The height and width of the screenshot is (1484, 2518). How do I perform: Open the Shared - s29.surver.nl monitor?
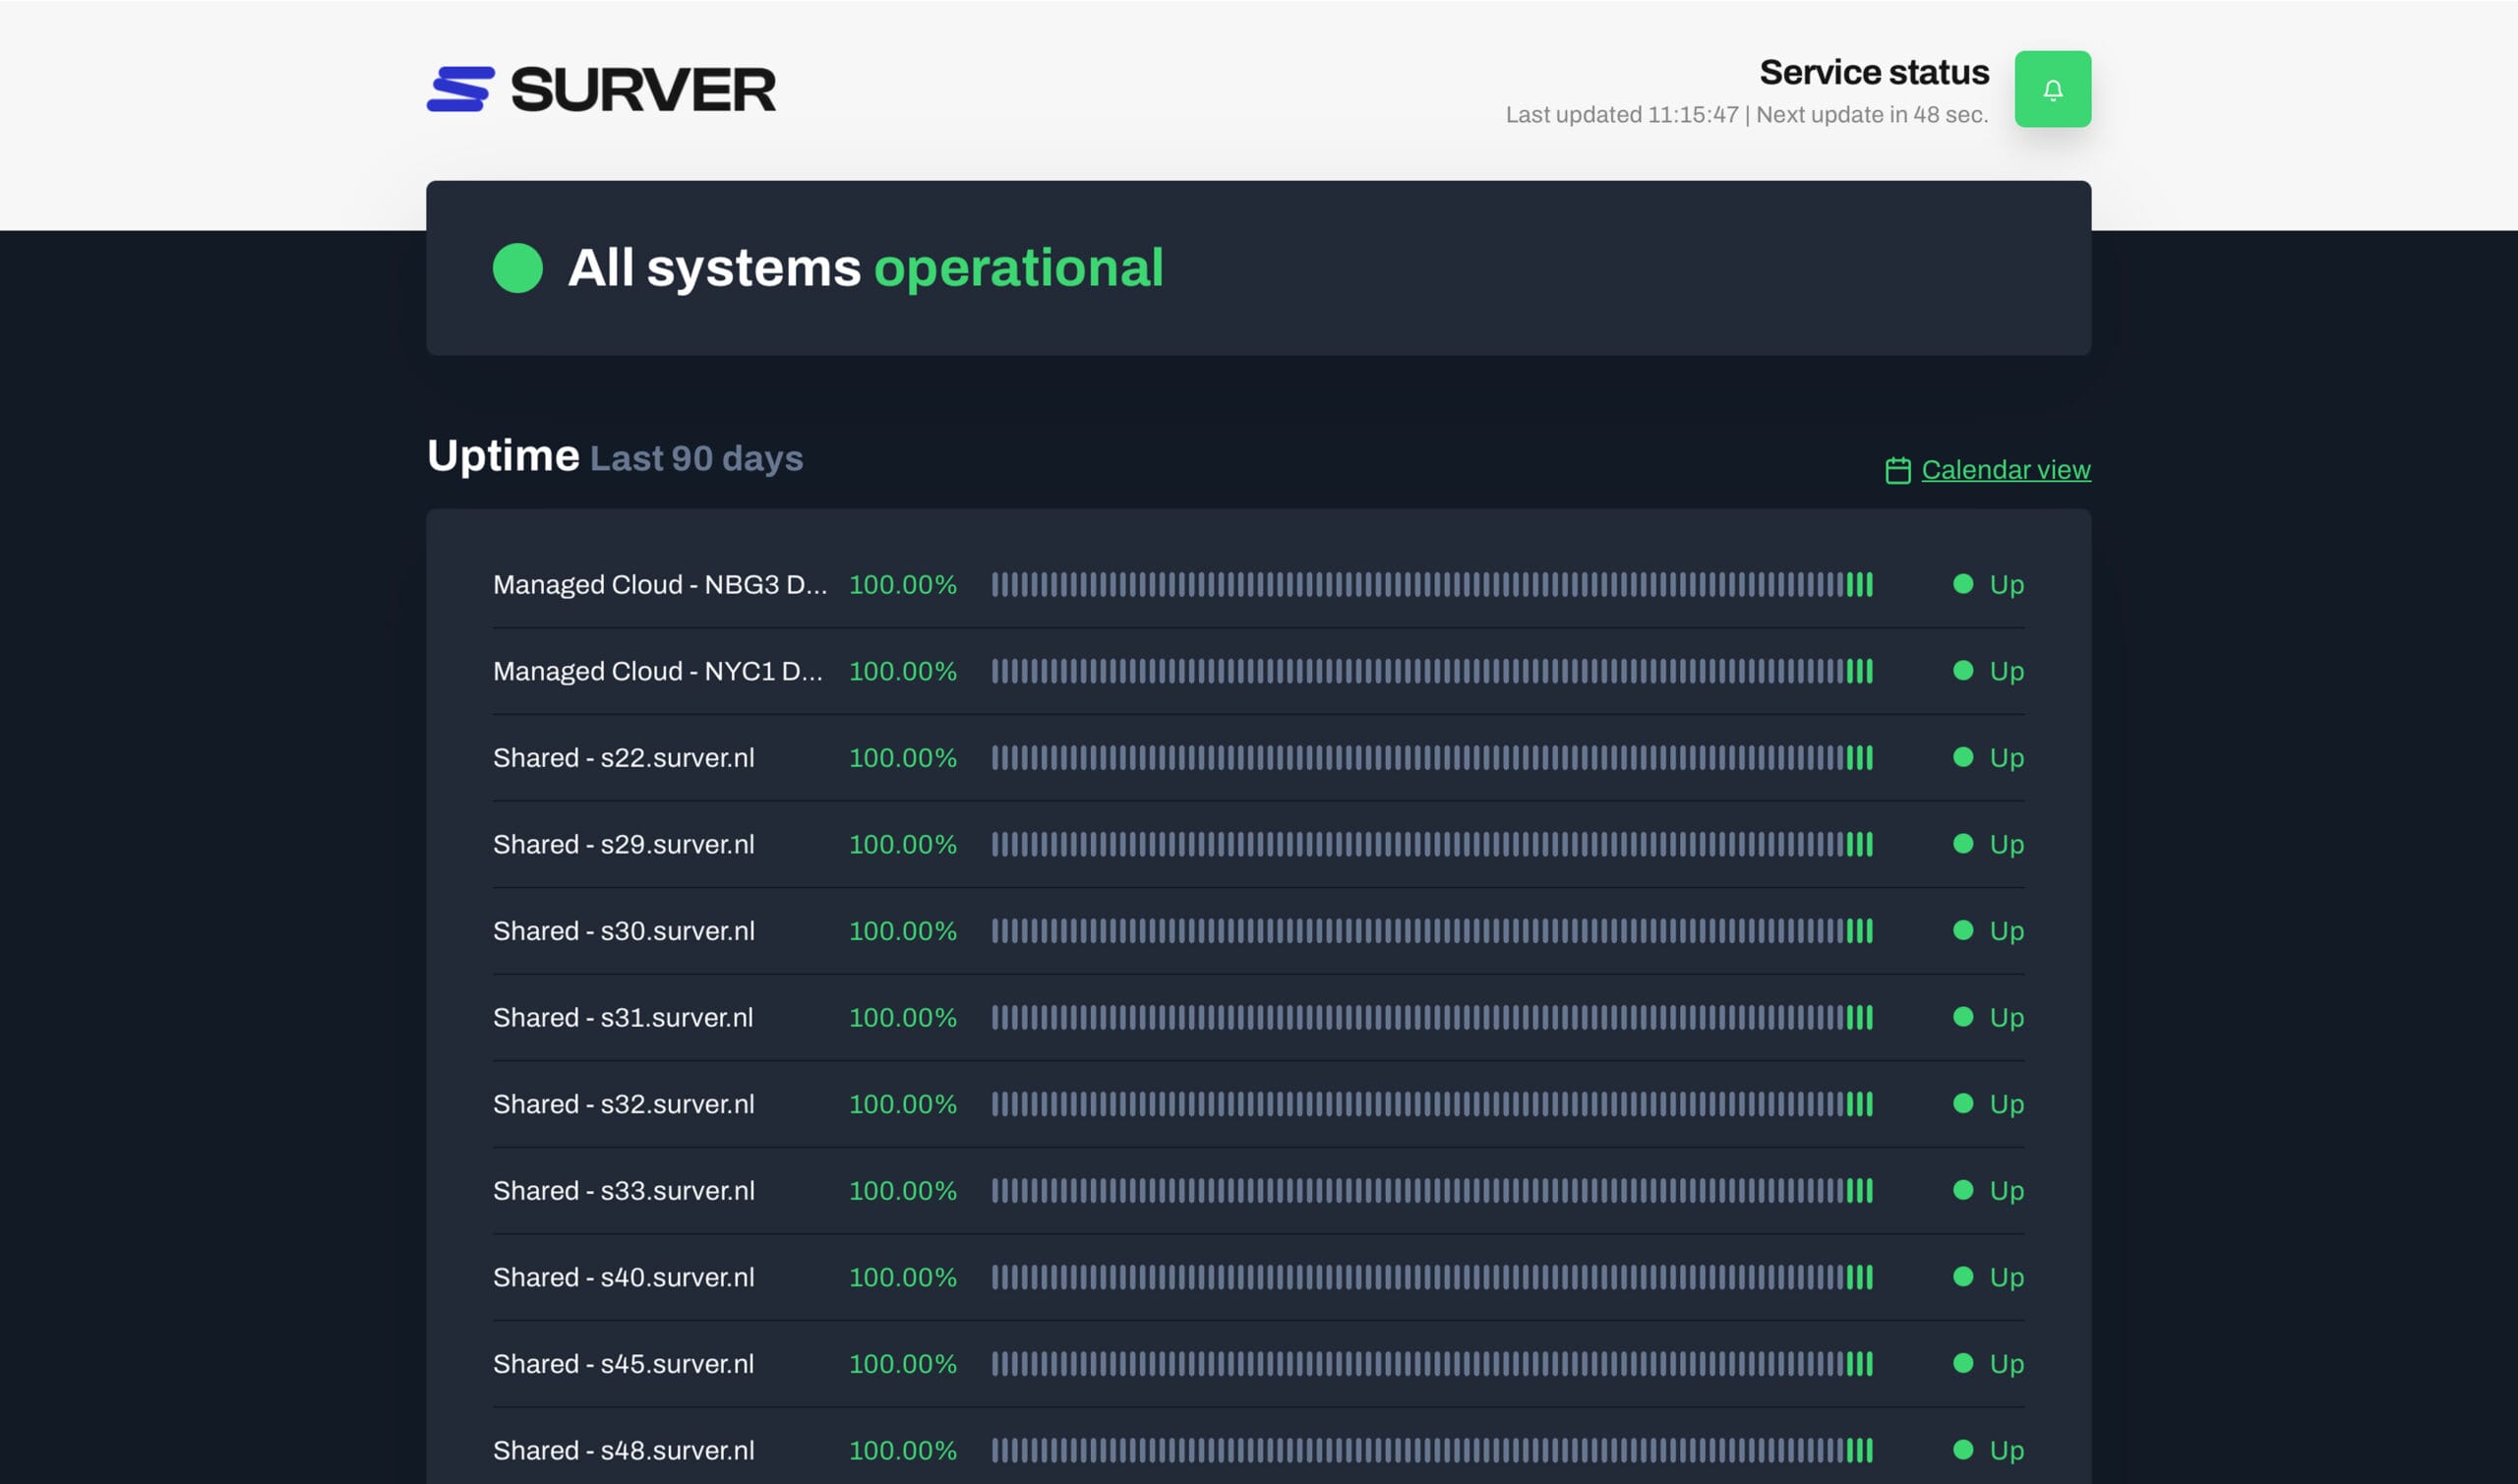click(x=623, y=844)
